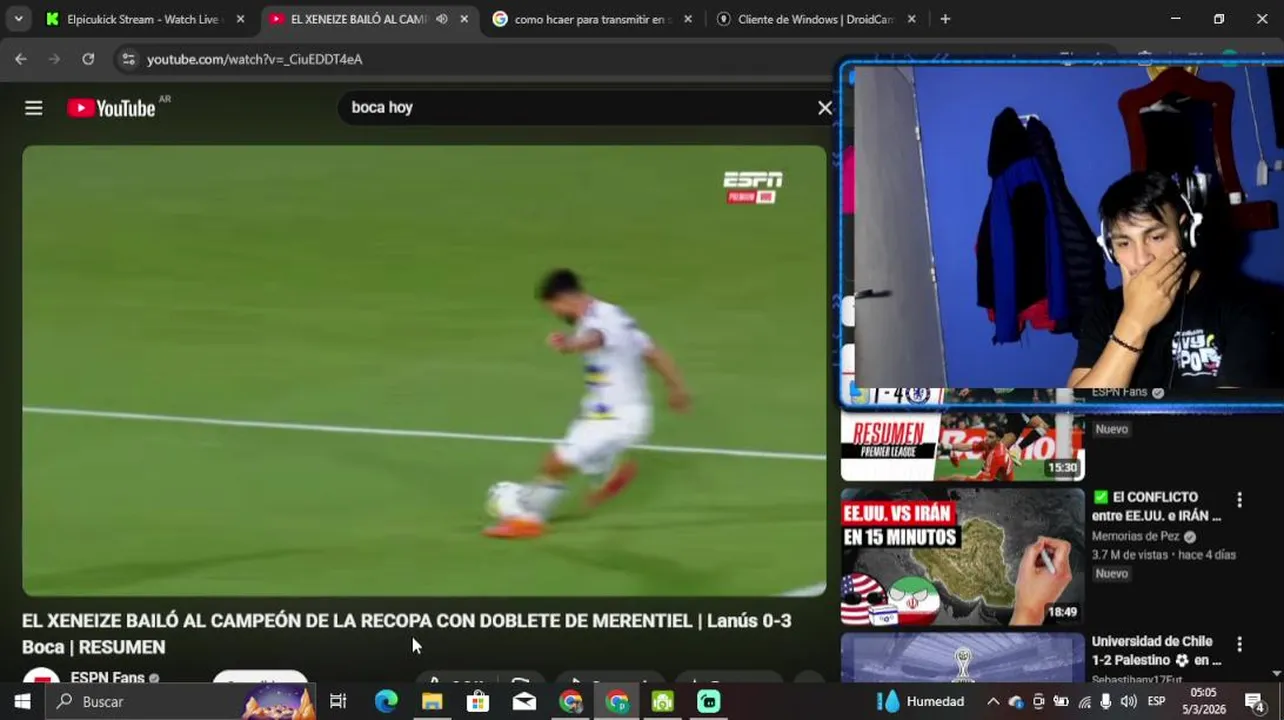
Task: Click the webcam overlay of the streamer
Action: click(x=1062, y=236)
